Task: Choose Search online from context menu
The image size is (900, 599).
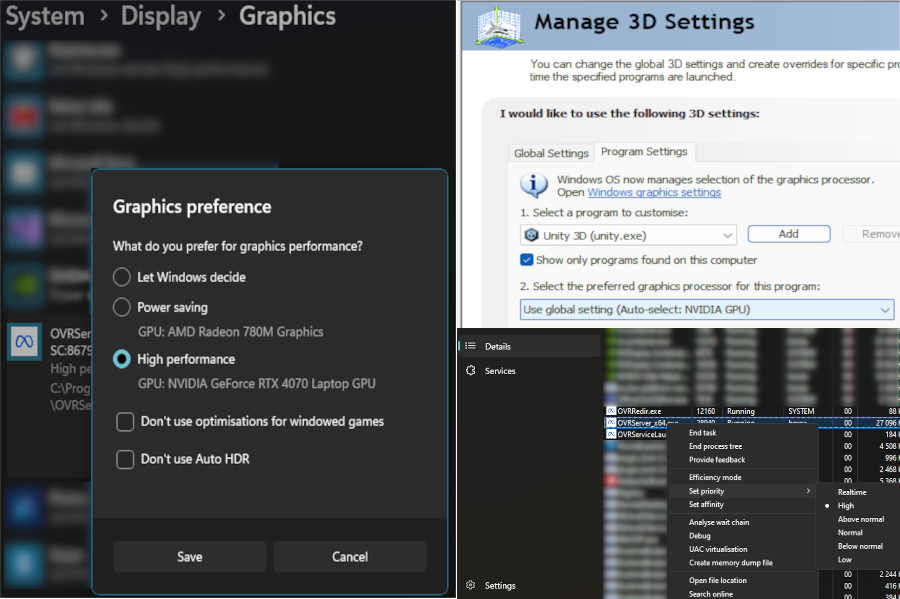Action: (711, 594)
